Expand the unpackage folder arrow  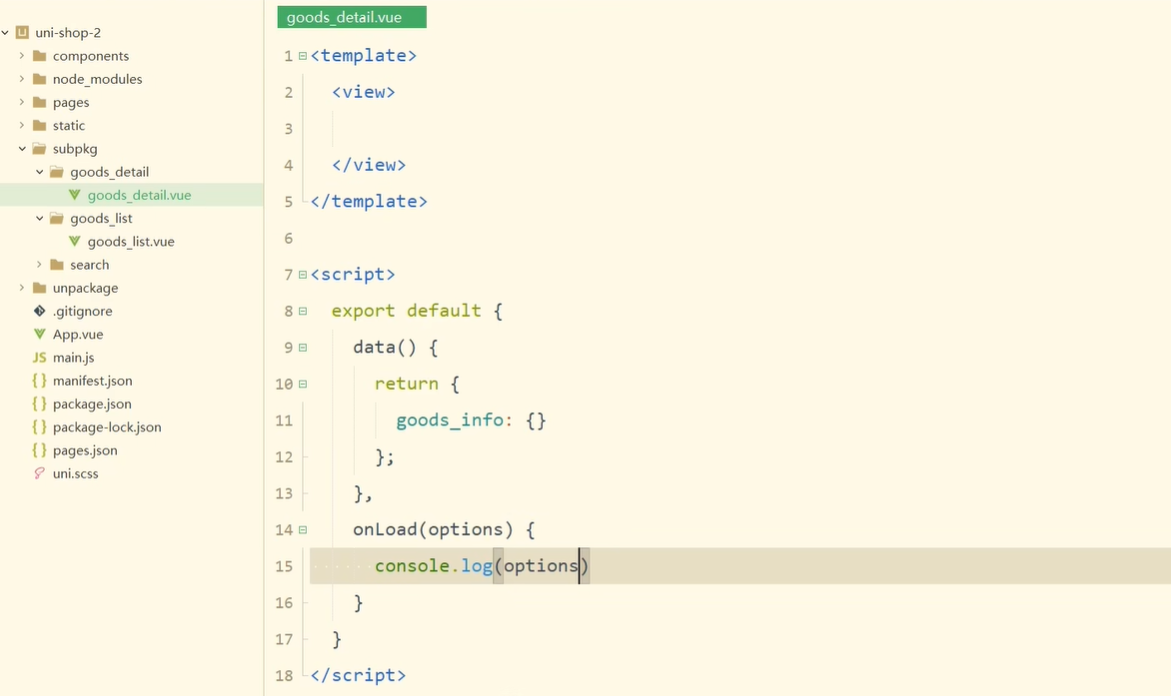coord(22,288)
